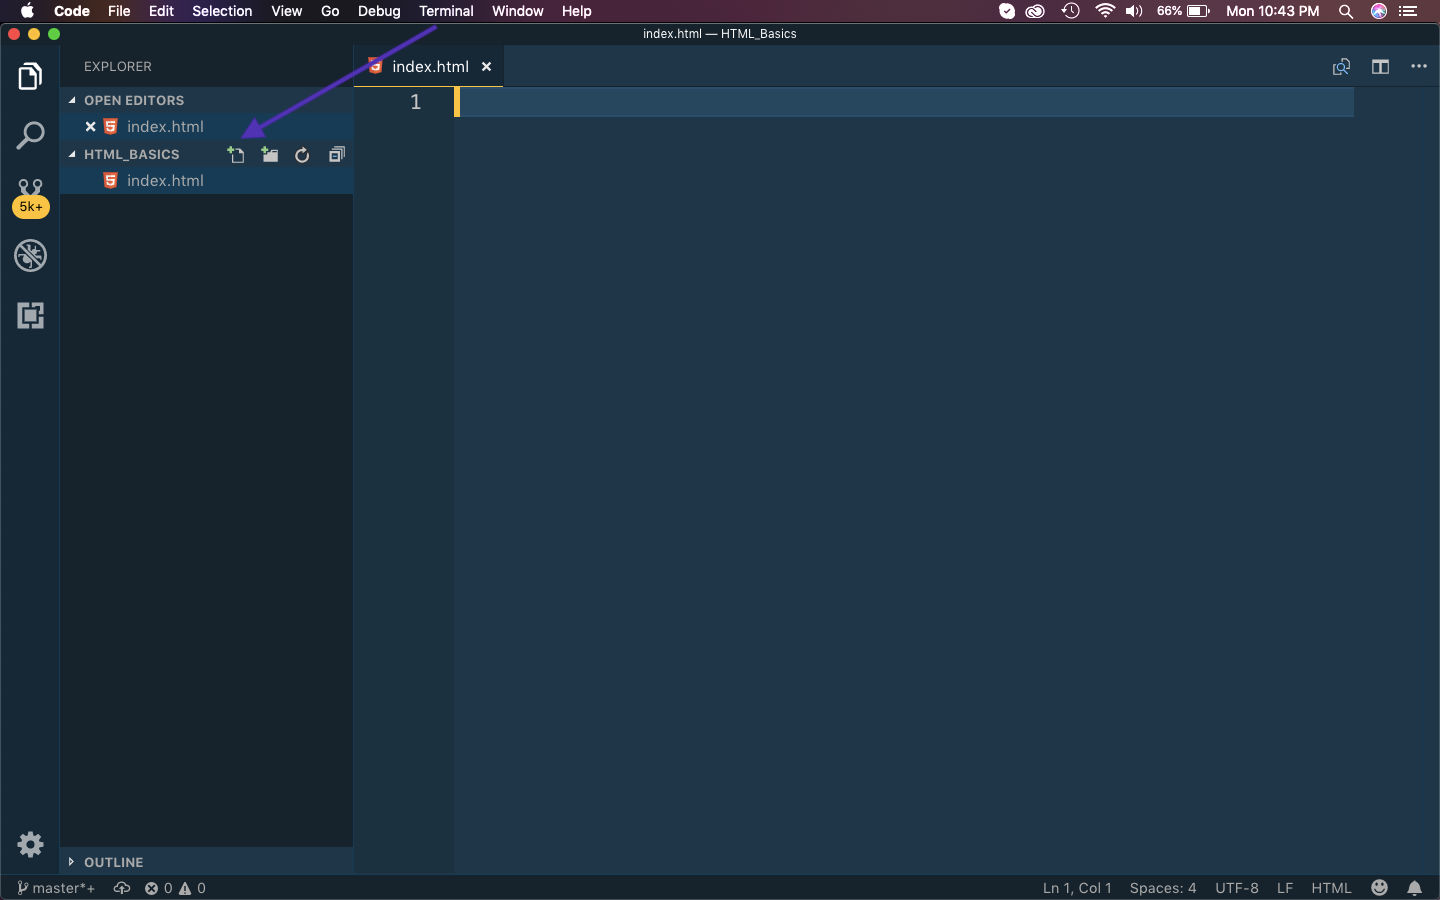Viewport: 1440px width, 900px height.
Task: Open the Apple menu
Action: click(x=27, y=11)
